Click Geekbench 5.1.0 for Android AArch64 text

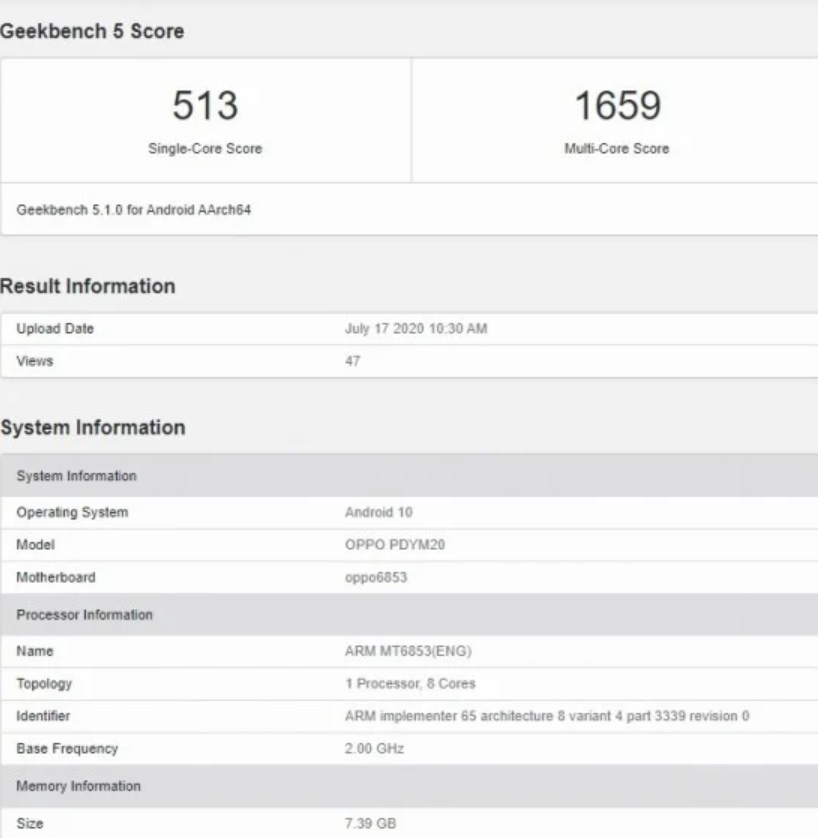[x=134, y=210]
